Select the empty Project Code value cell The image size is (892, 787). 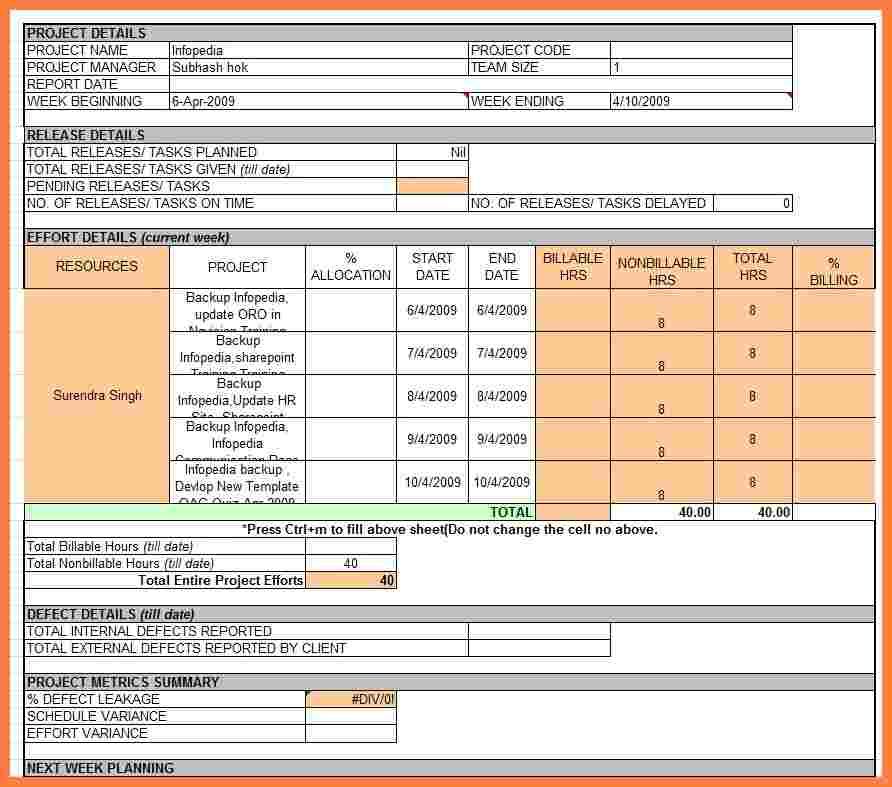point(700,50)
